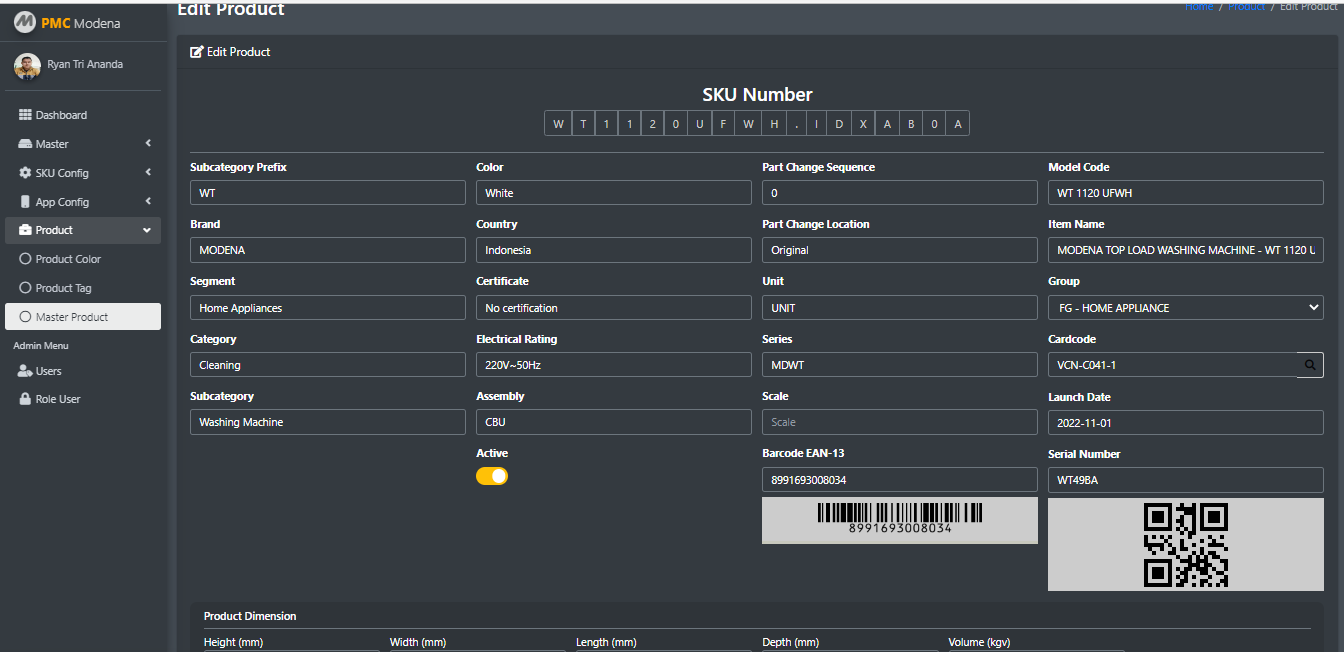Click the Brand field showing MODENA
This screenshot has height=652, width=1344.
point(328,250)
